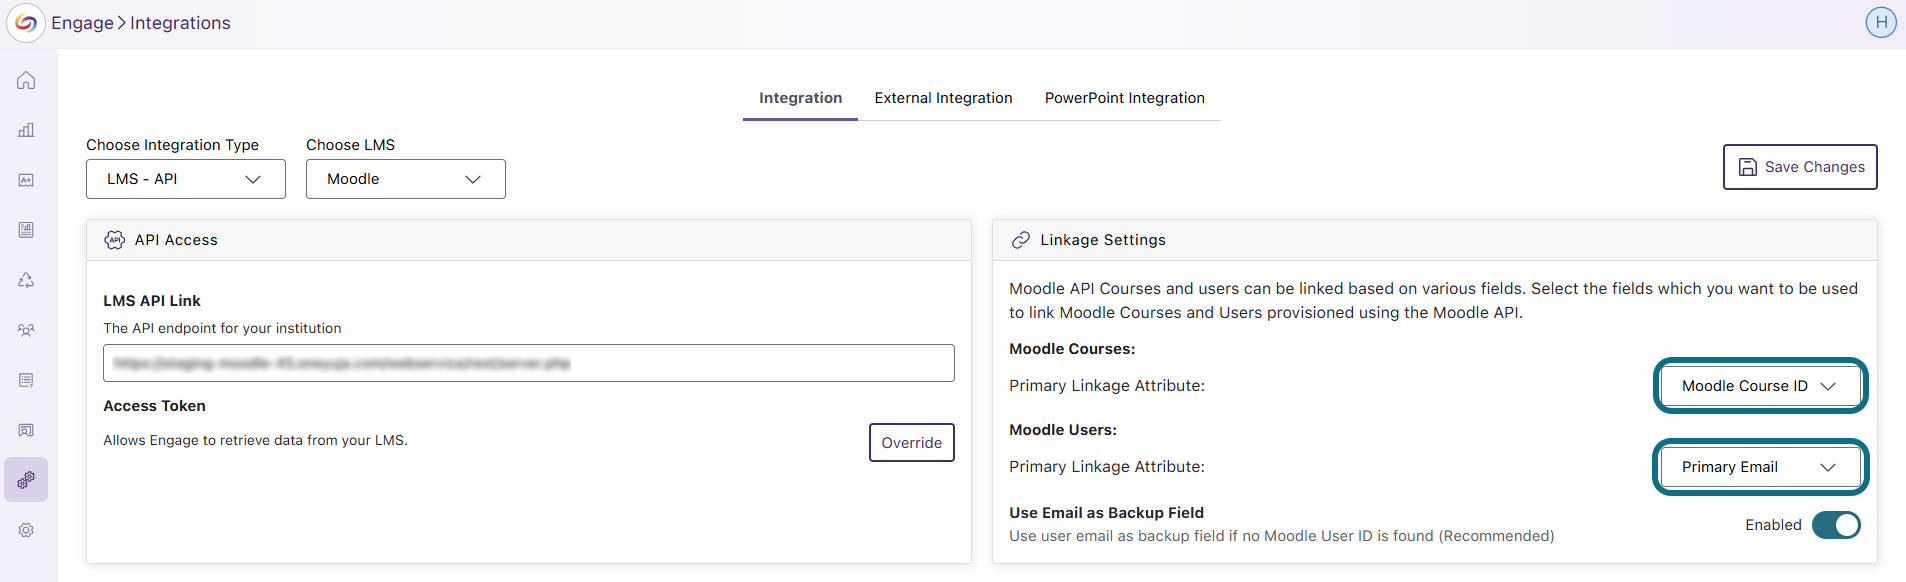The height and width of the screenshot is (582, 1906).
Task: Click the Linkage Settings link icon
Action: pyautogui.click(x=1021, y=240)
